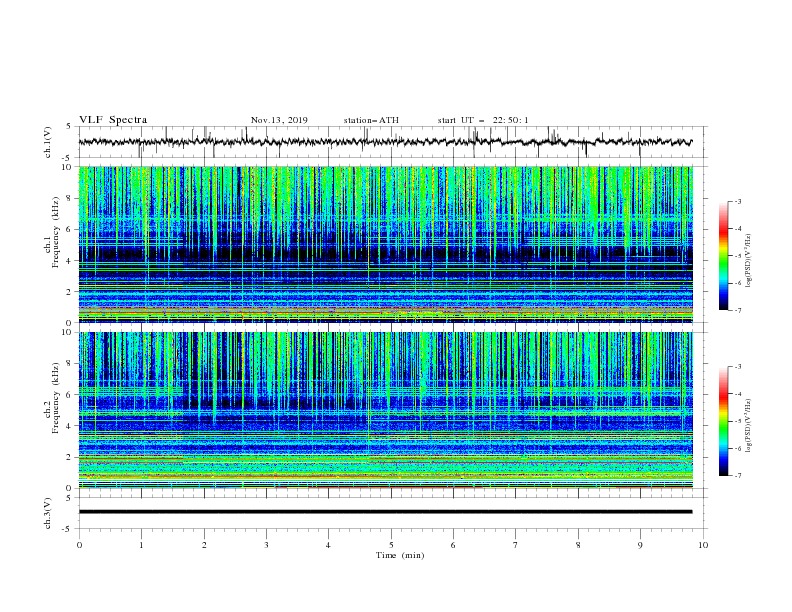Click the ch.1 voltage waveform trace
The width and height of the screenshot is (792, 612).
point(385,142)
